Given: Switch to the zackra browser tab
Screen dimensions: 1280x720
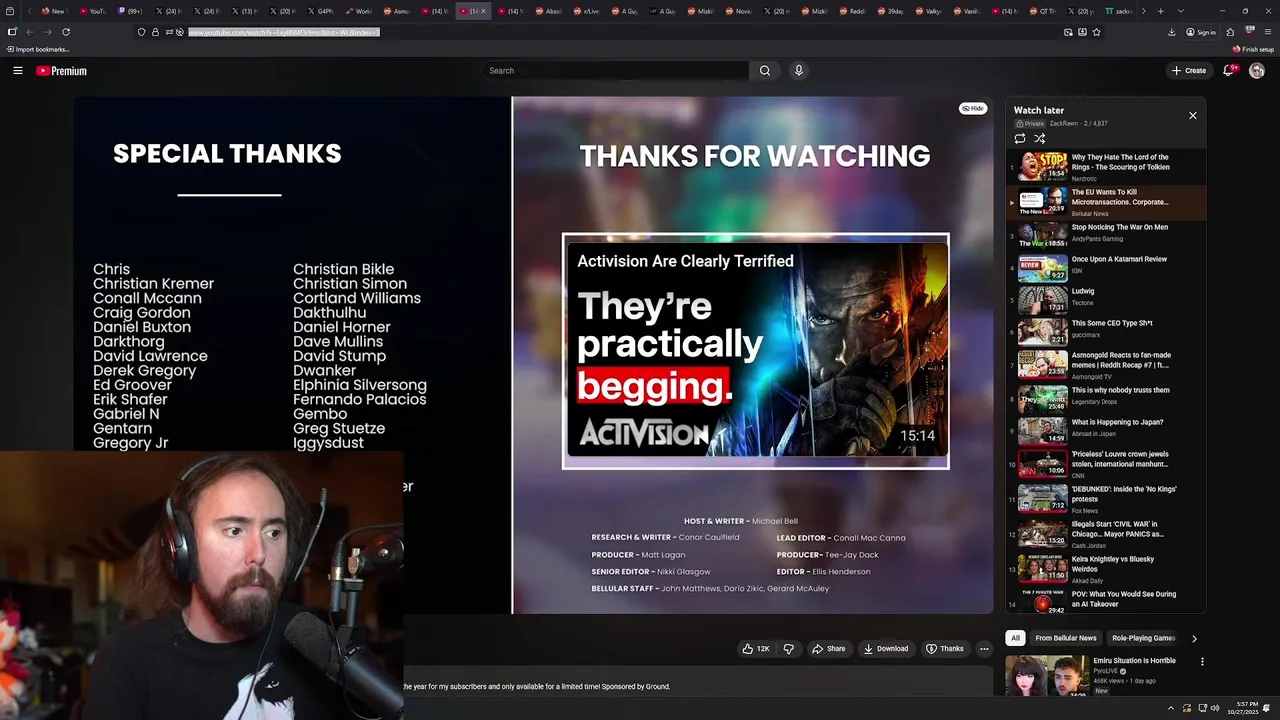Looking at the screenshot, I should click(1119, 11).
